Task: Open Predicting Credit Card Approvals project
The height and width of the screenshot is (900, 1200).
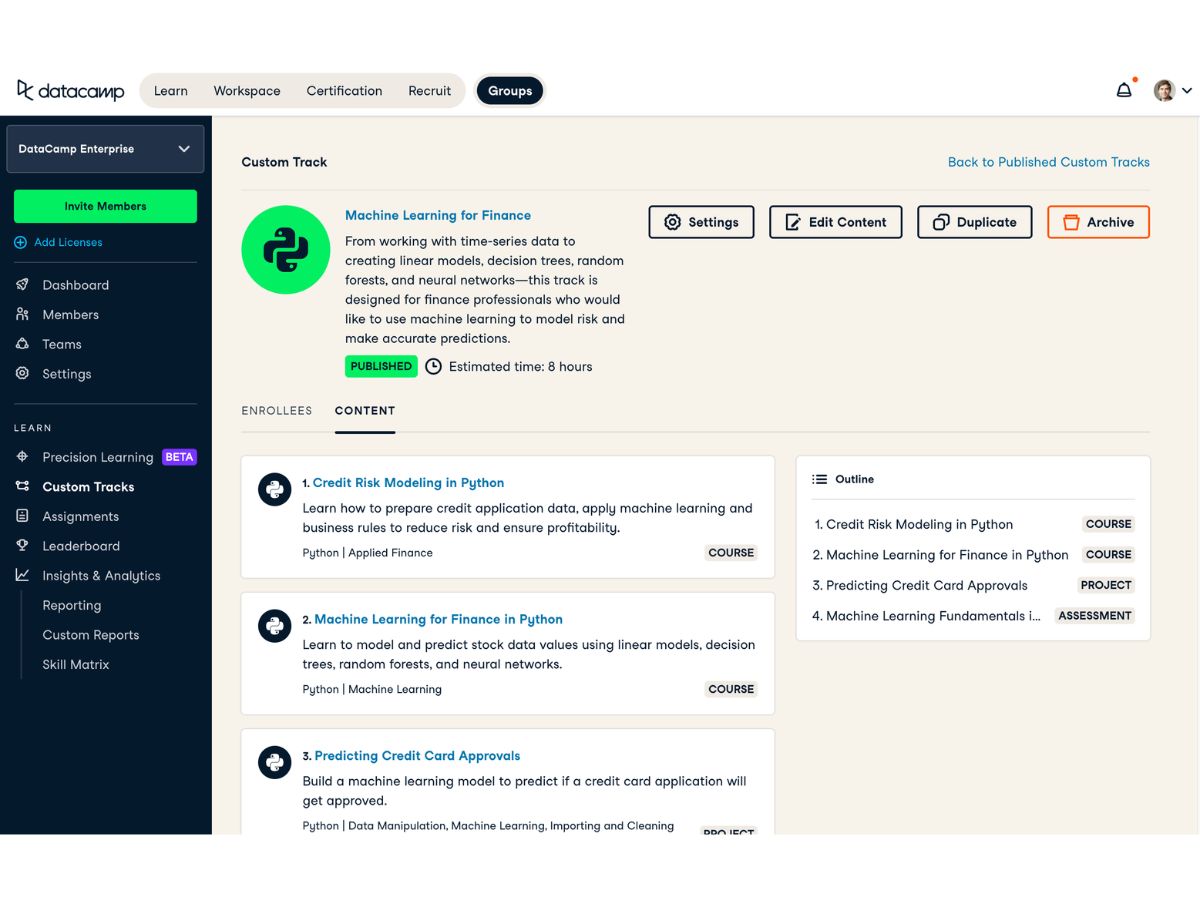Action: [x=417, y=756]
